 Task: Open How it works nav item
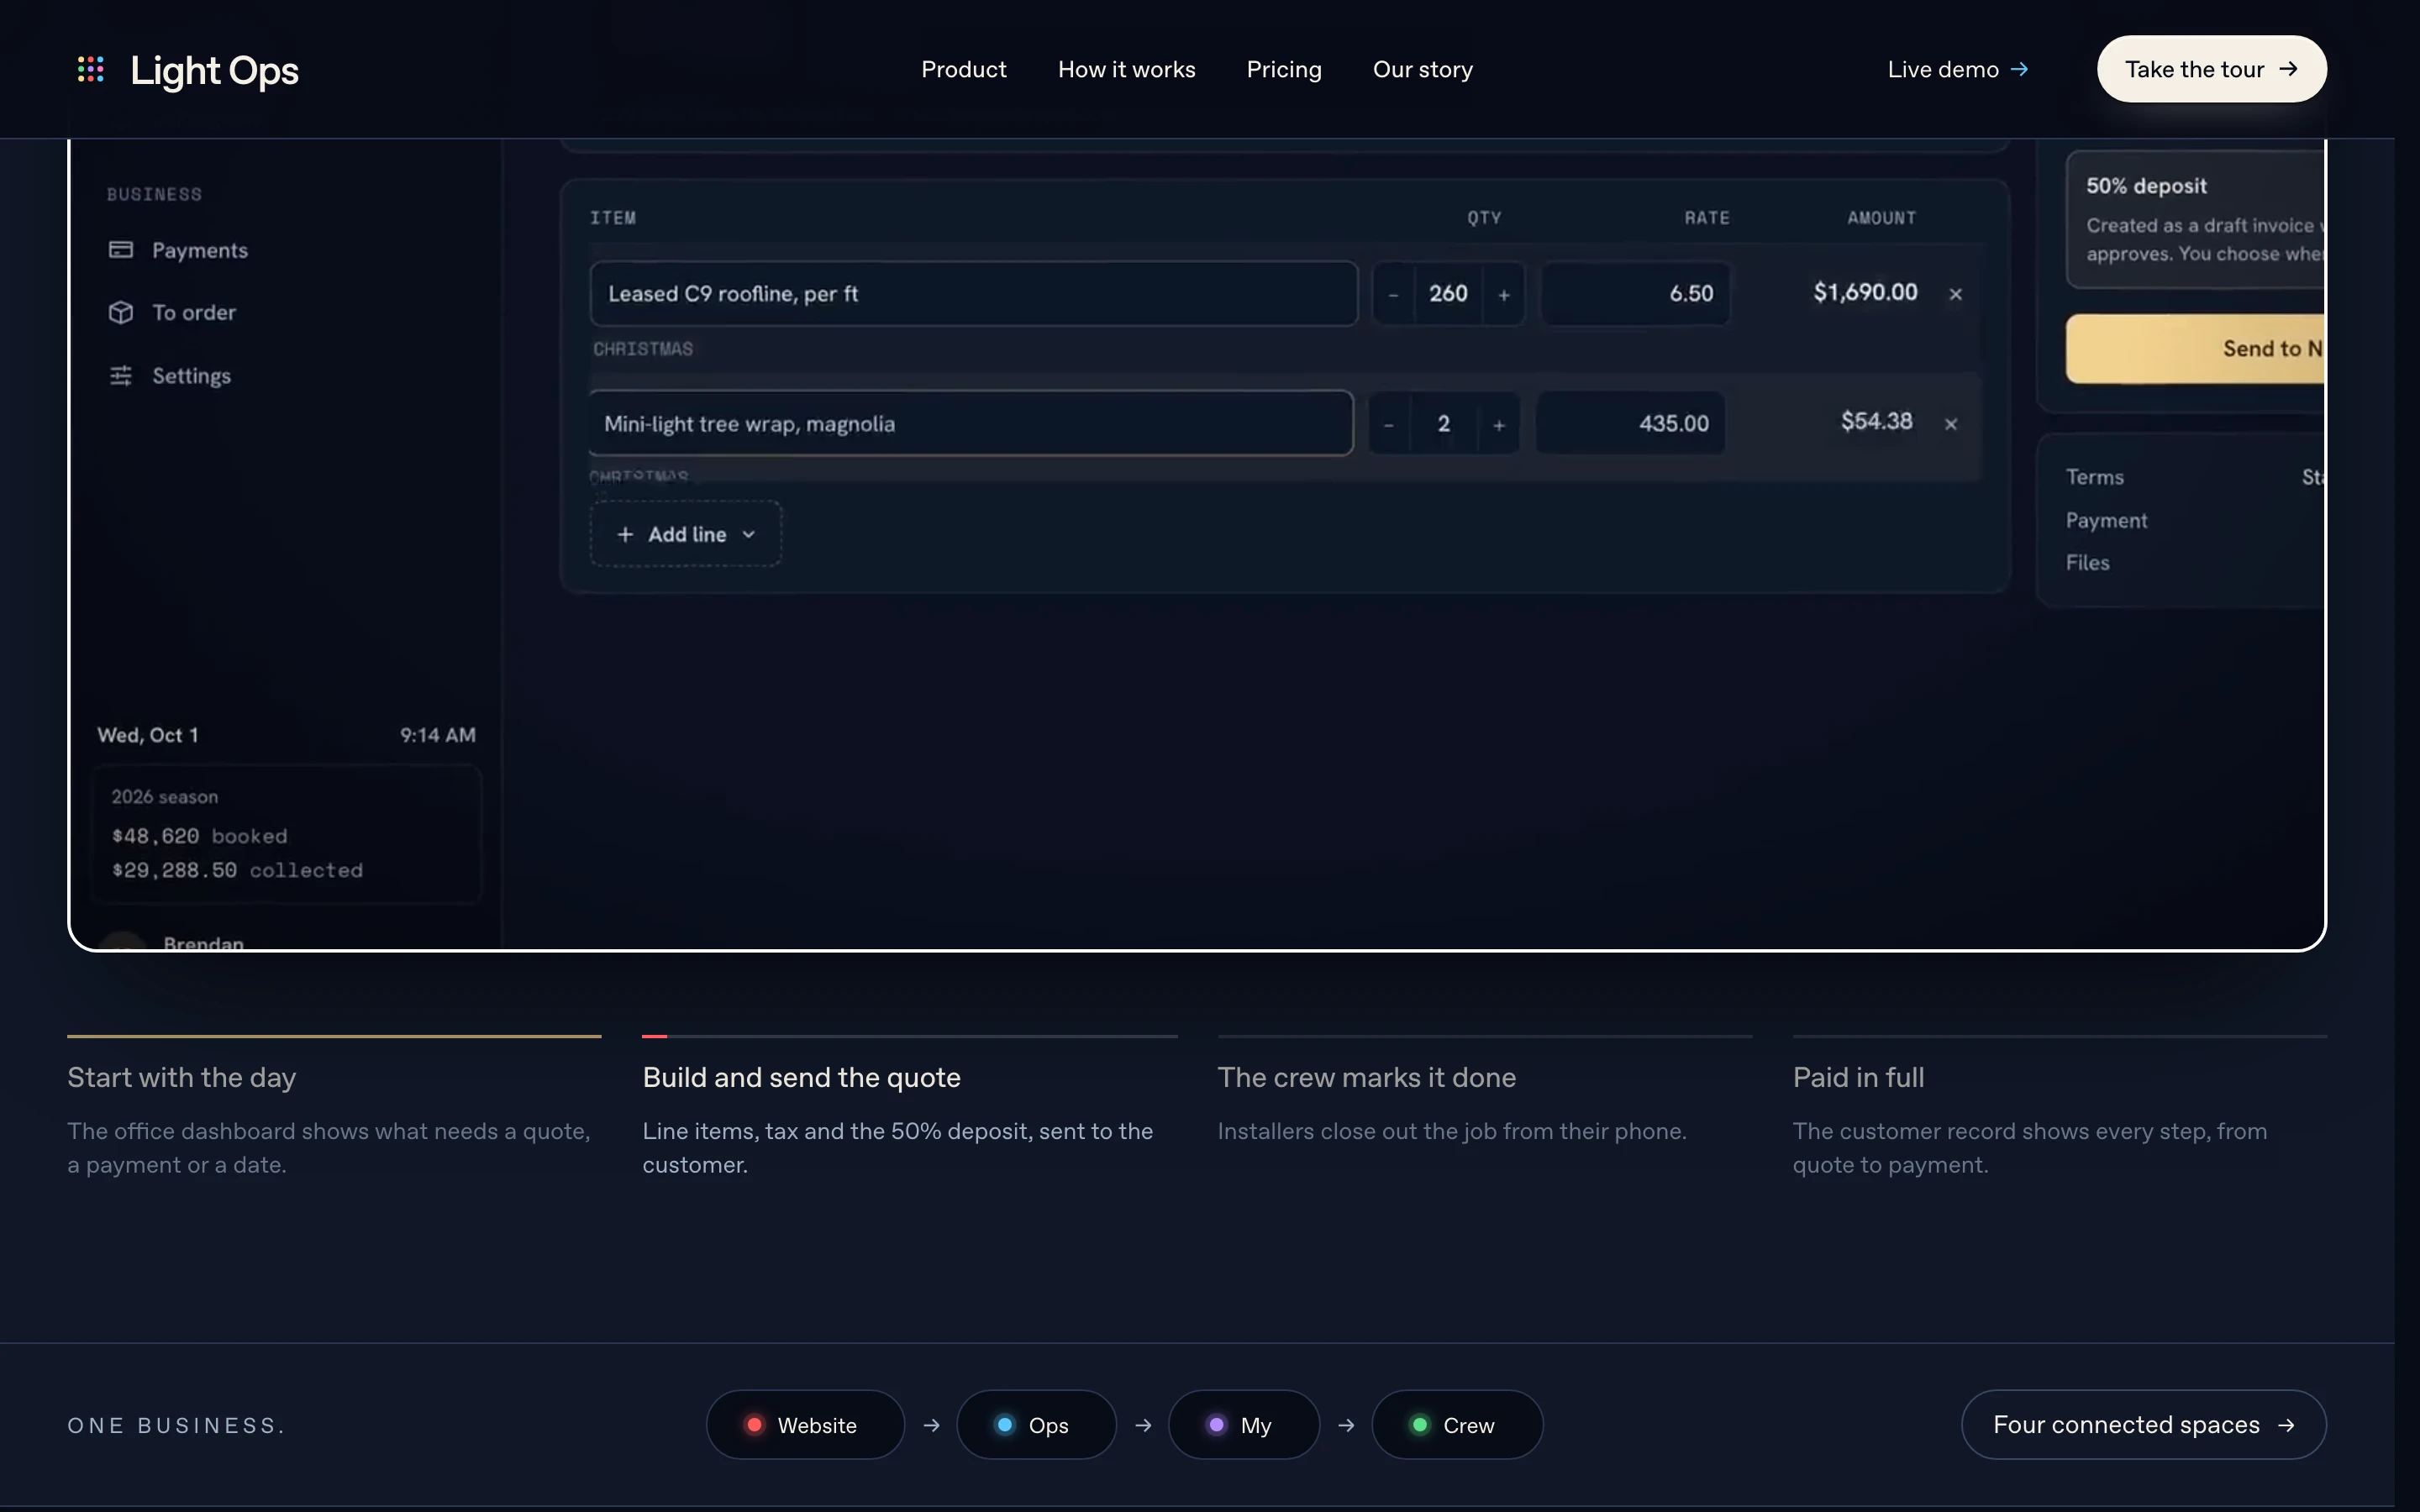tap(1127, 69)
